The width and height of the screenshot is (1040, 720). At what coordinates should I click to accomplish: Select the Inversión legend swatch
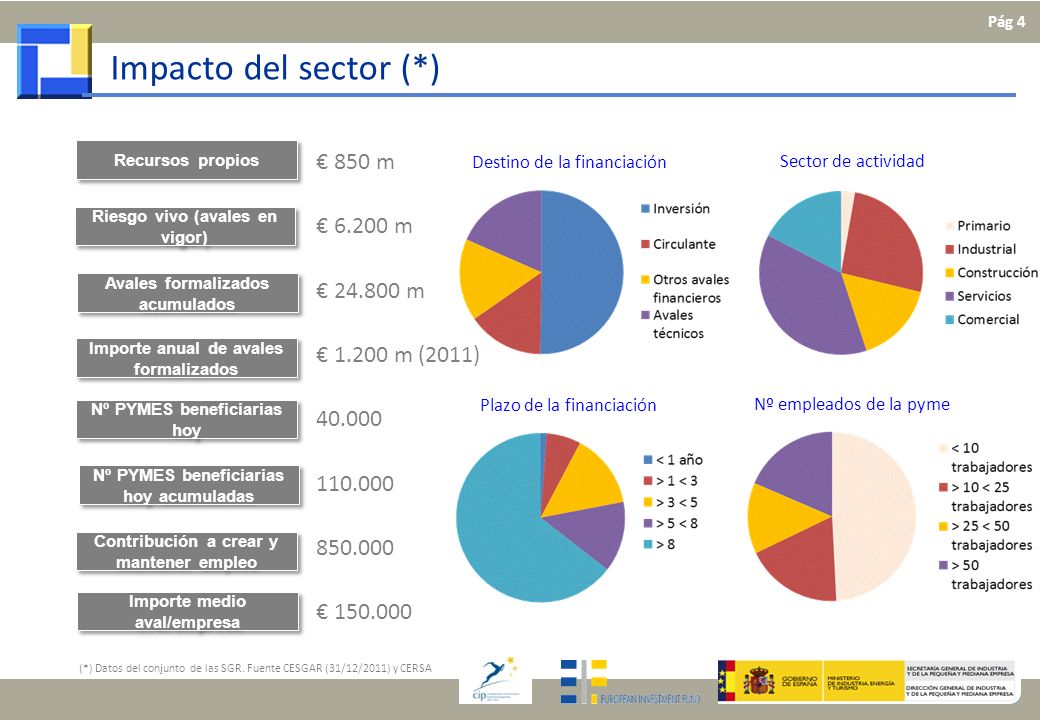coord(645,208)
